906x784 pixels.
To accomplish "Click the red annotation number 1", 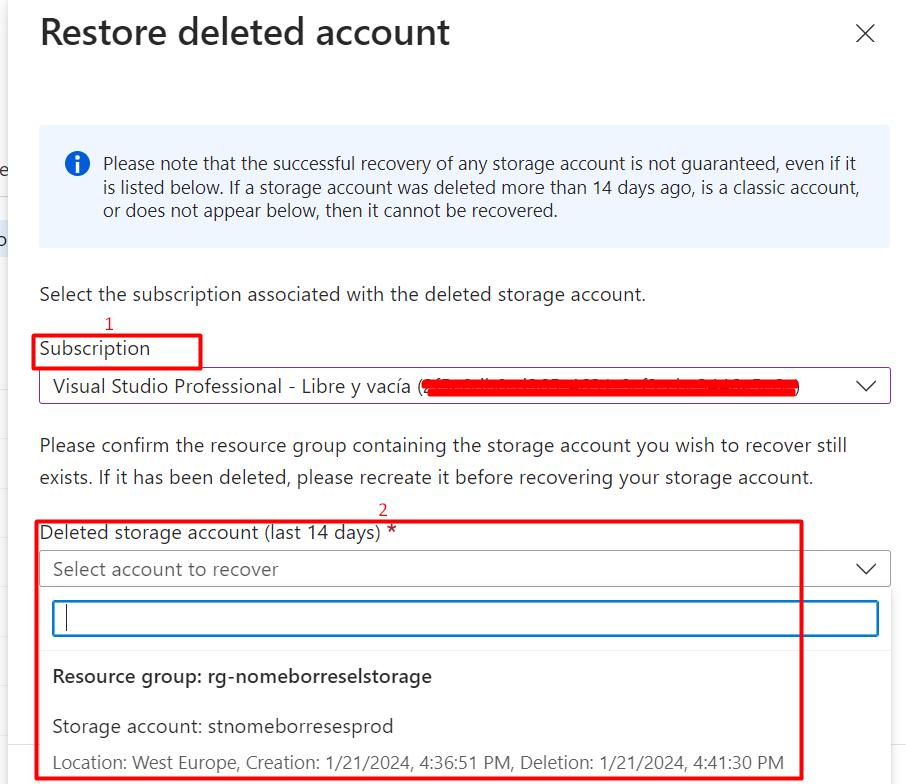I will click(109, 324).
